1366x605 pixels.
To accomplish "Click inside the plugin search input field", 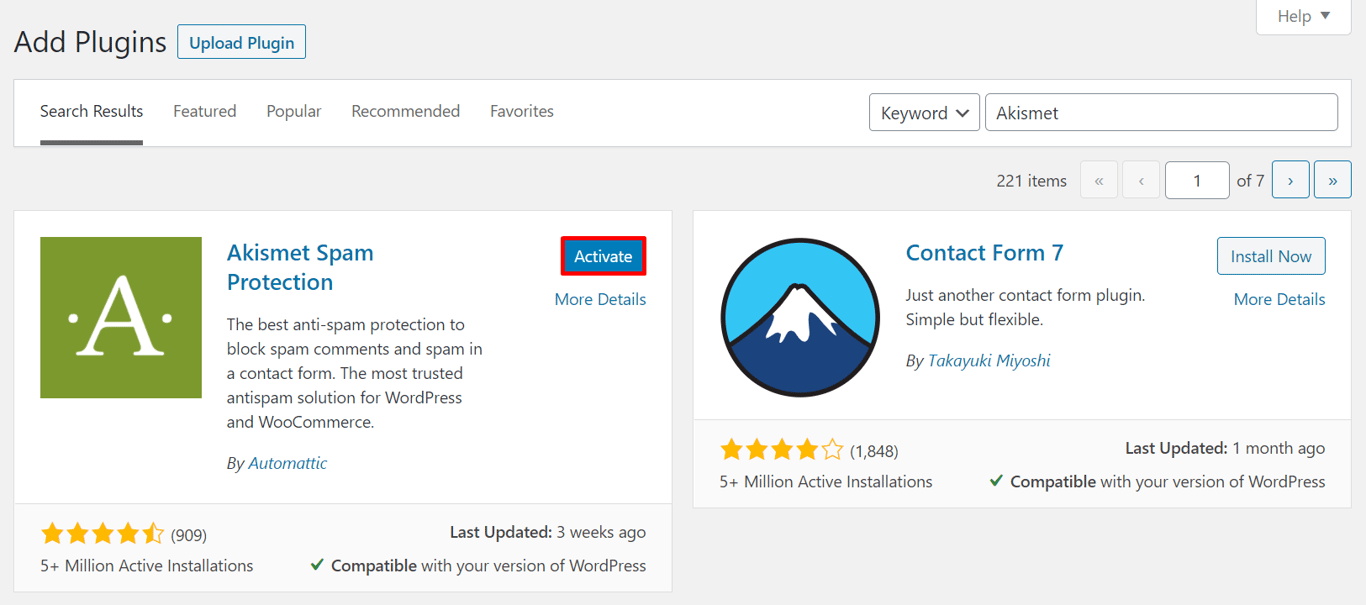I will [1160, 112].
